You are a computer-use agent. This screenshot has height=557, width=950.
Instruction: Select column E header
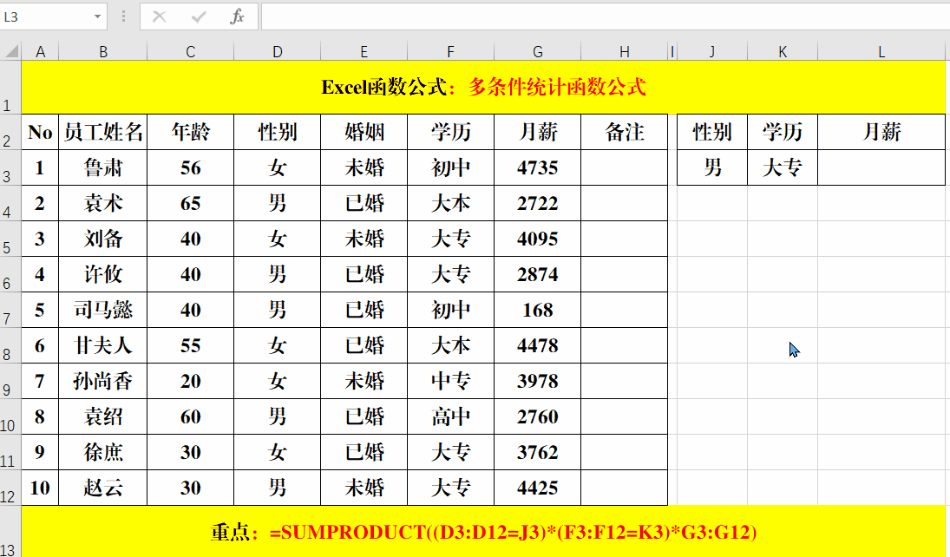coord(364,52)
